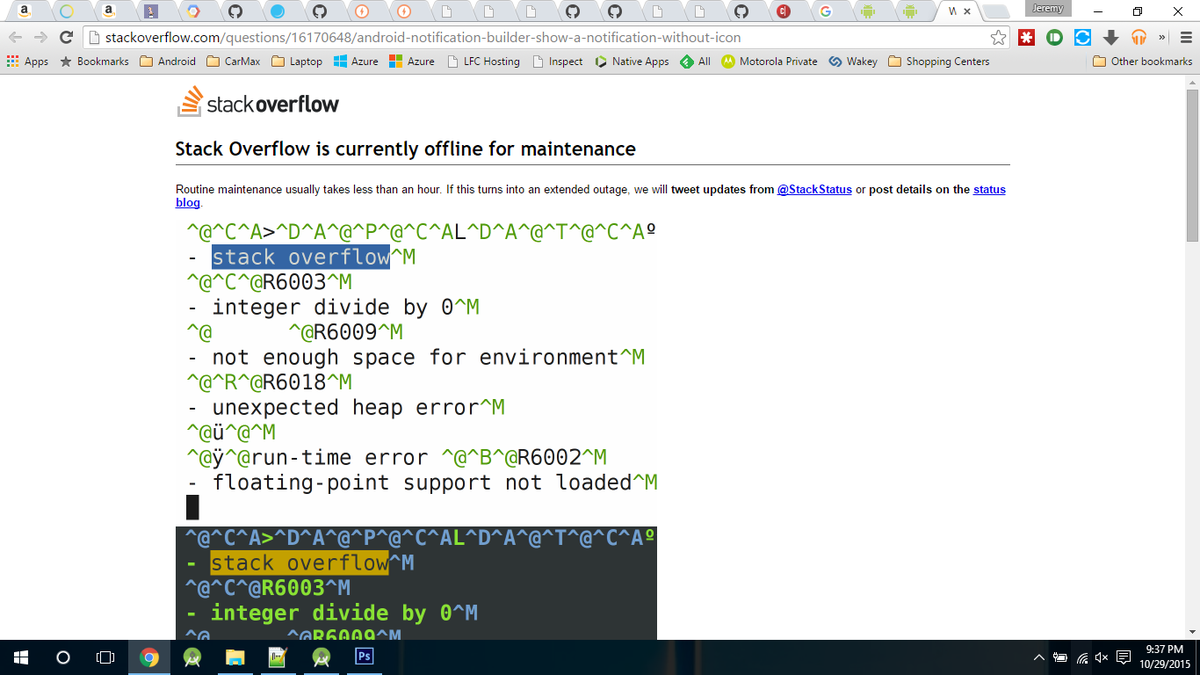Click the scrollbar down arrow

[1191, 632]
